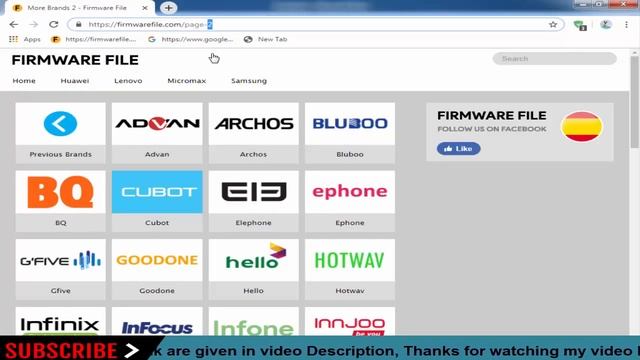Open the Lenovo menu item

[x=128, y=81]
